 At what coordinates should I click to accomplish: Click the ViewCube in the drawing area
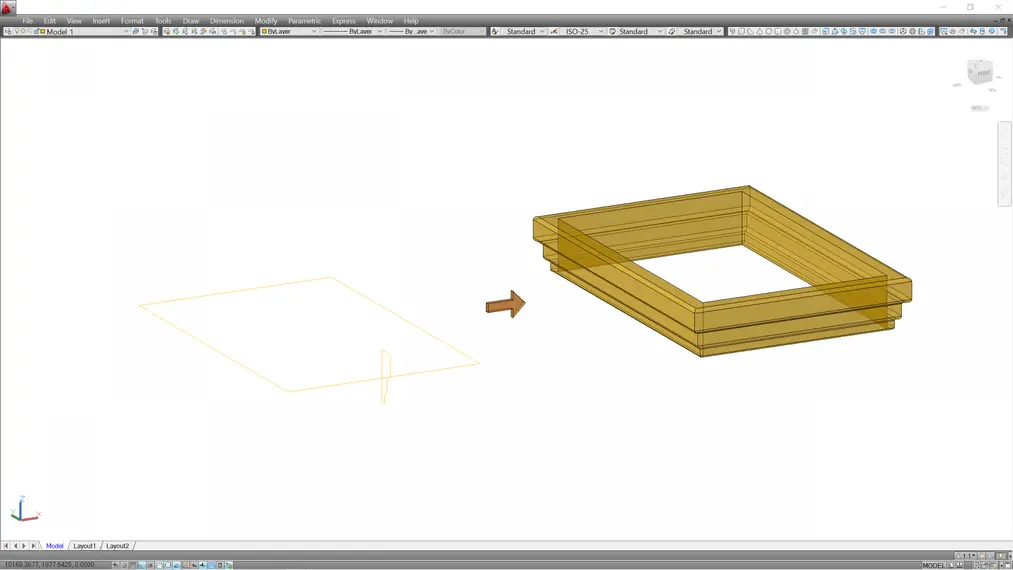979,73
